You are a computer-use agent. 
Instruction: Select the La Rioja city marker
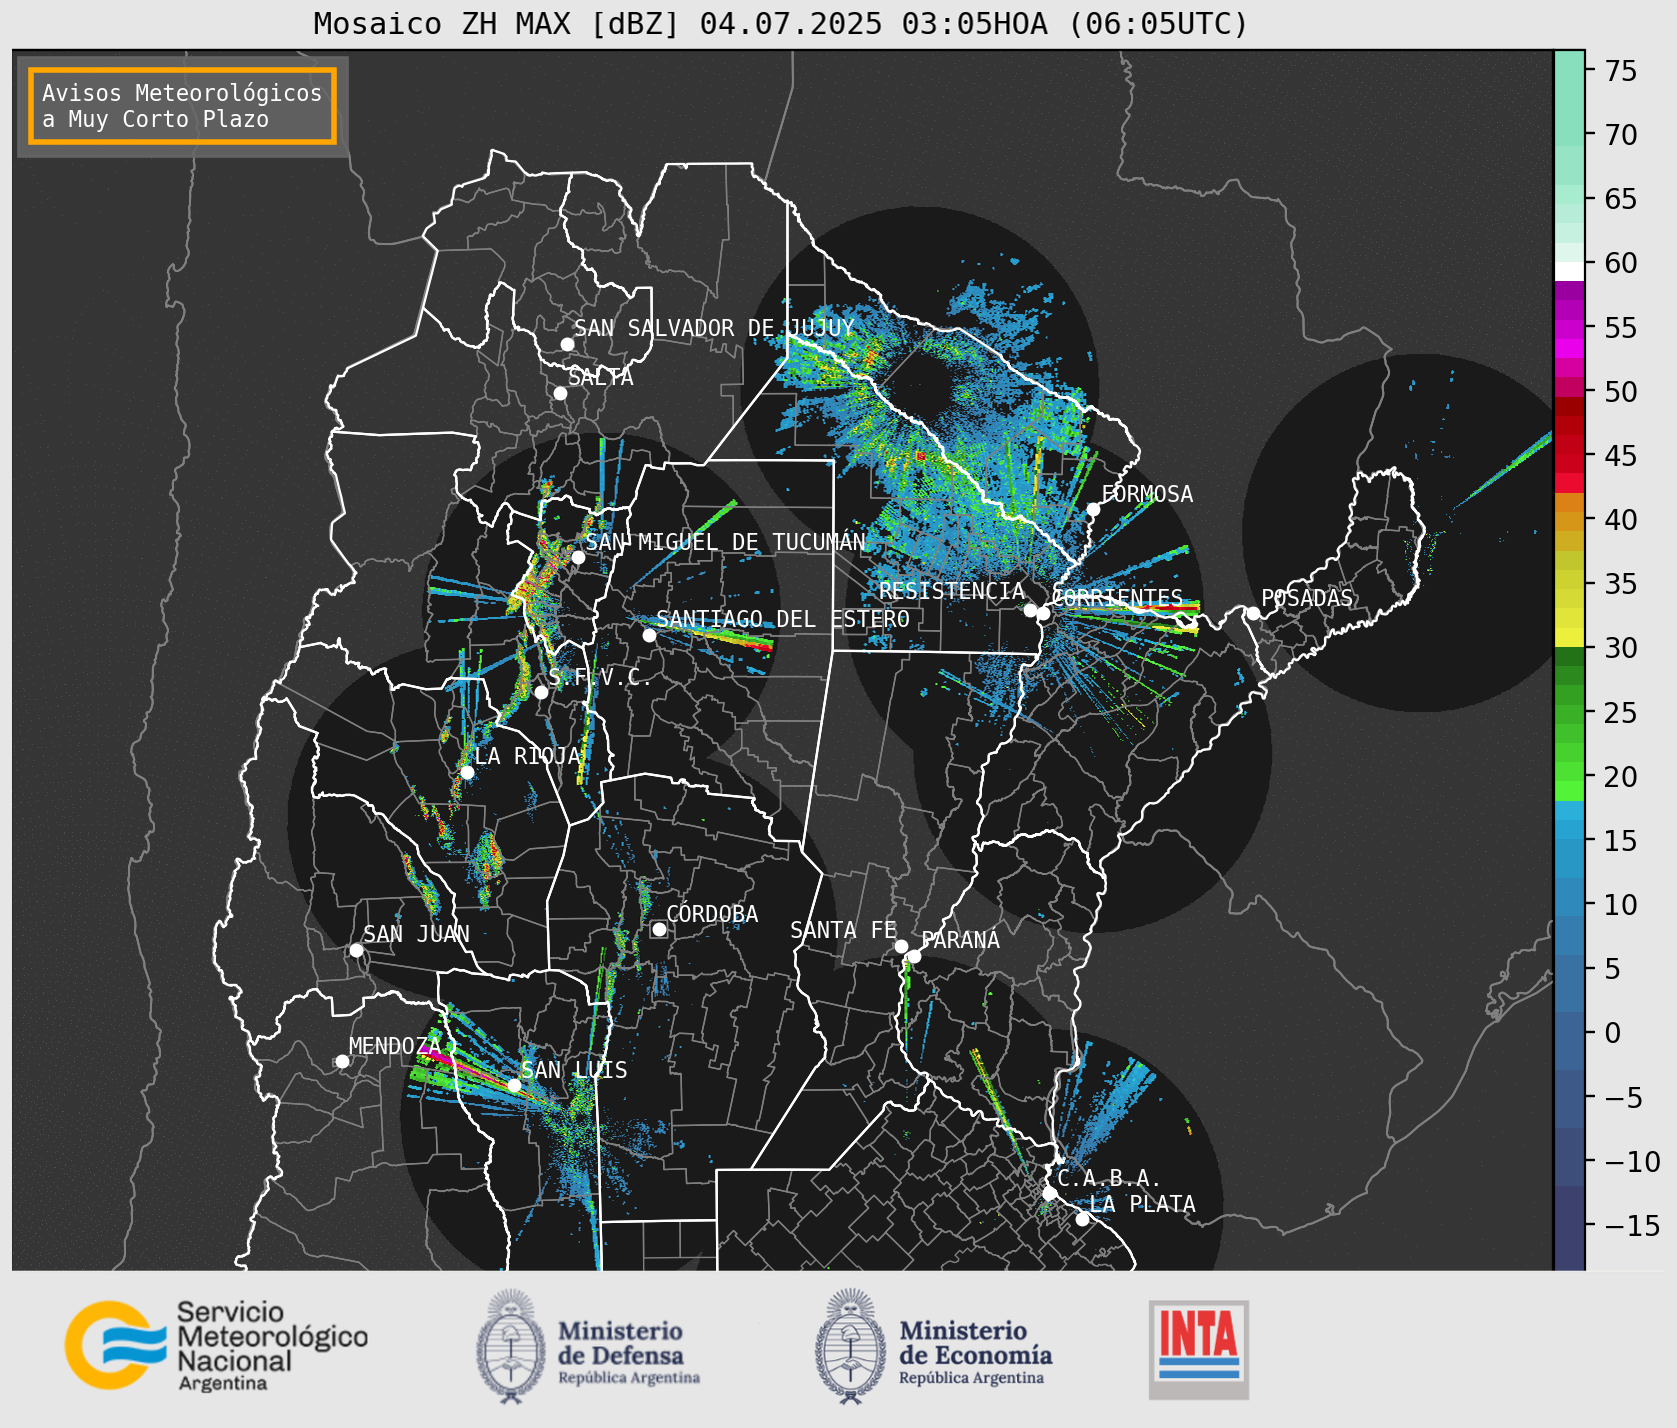point(467,772)
